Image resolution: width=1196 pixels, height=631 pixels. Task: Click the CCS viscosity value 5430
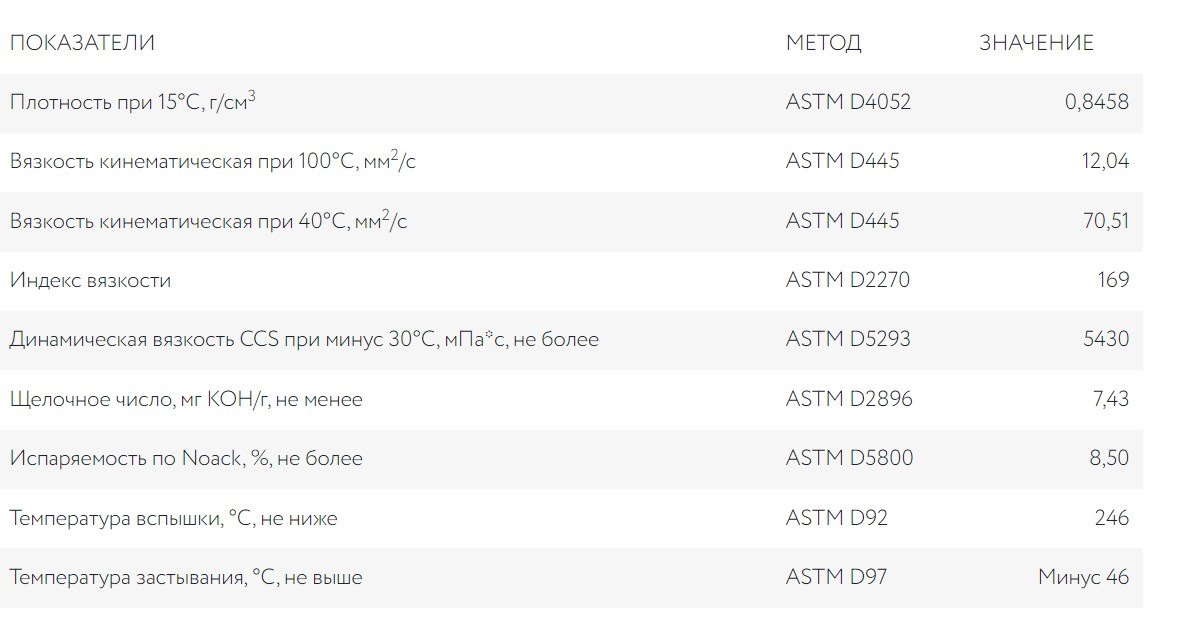pyautogui.click(x=1106, y=340)
